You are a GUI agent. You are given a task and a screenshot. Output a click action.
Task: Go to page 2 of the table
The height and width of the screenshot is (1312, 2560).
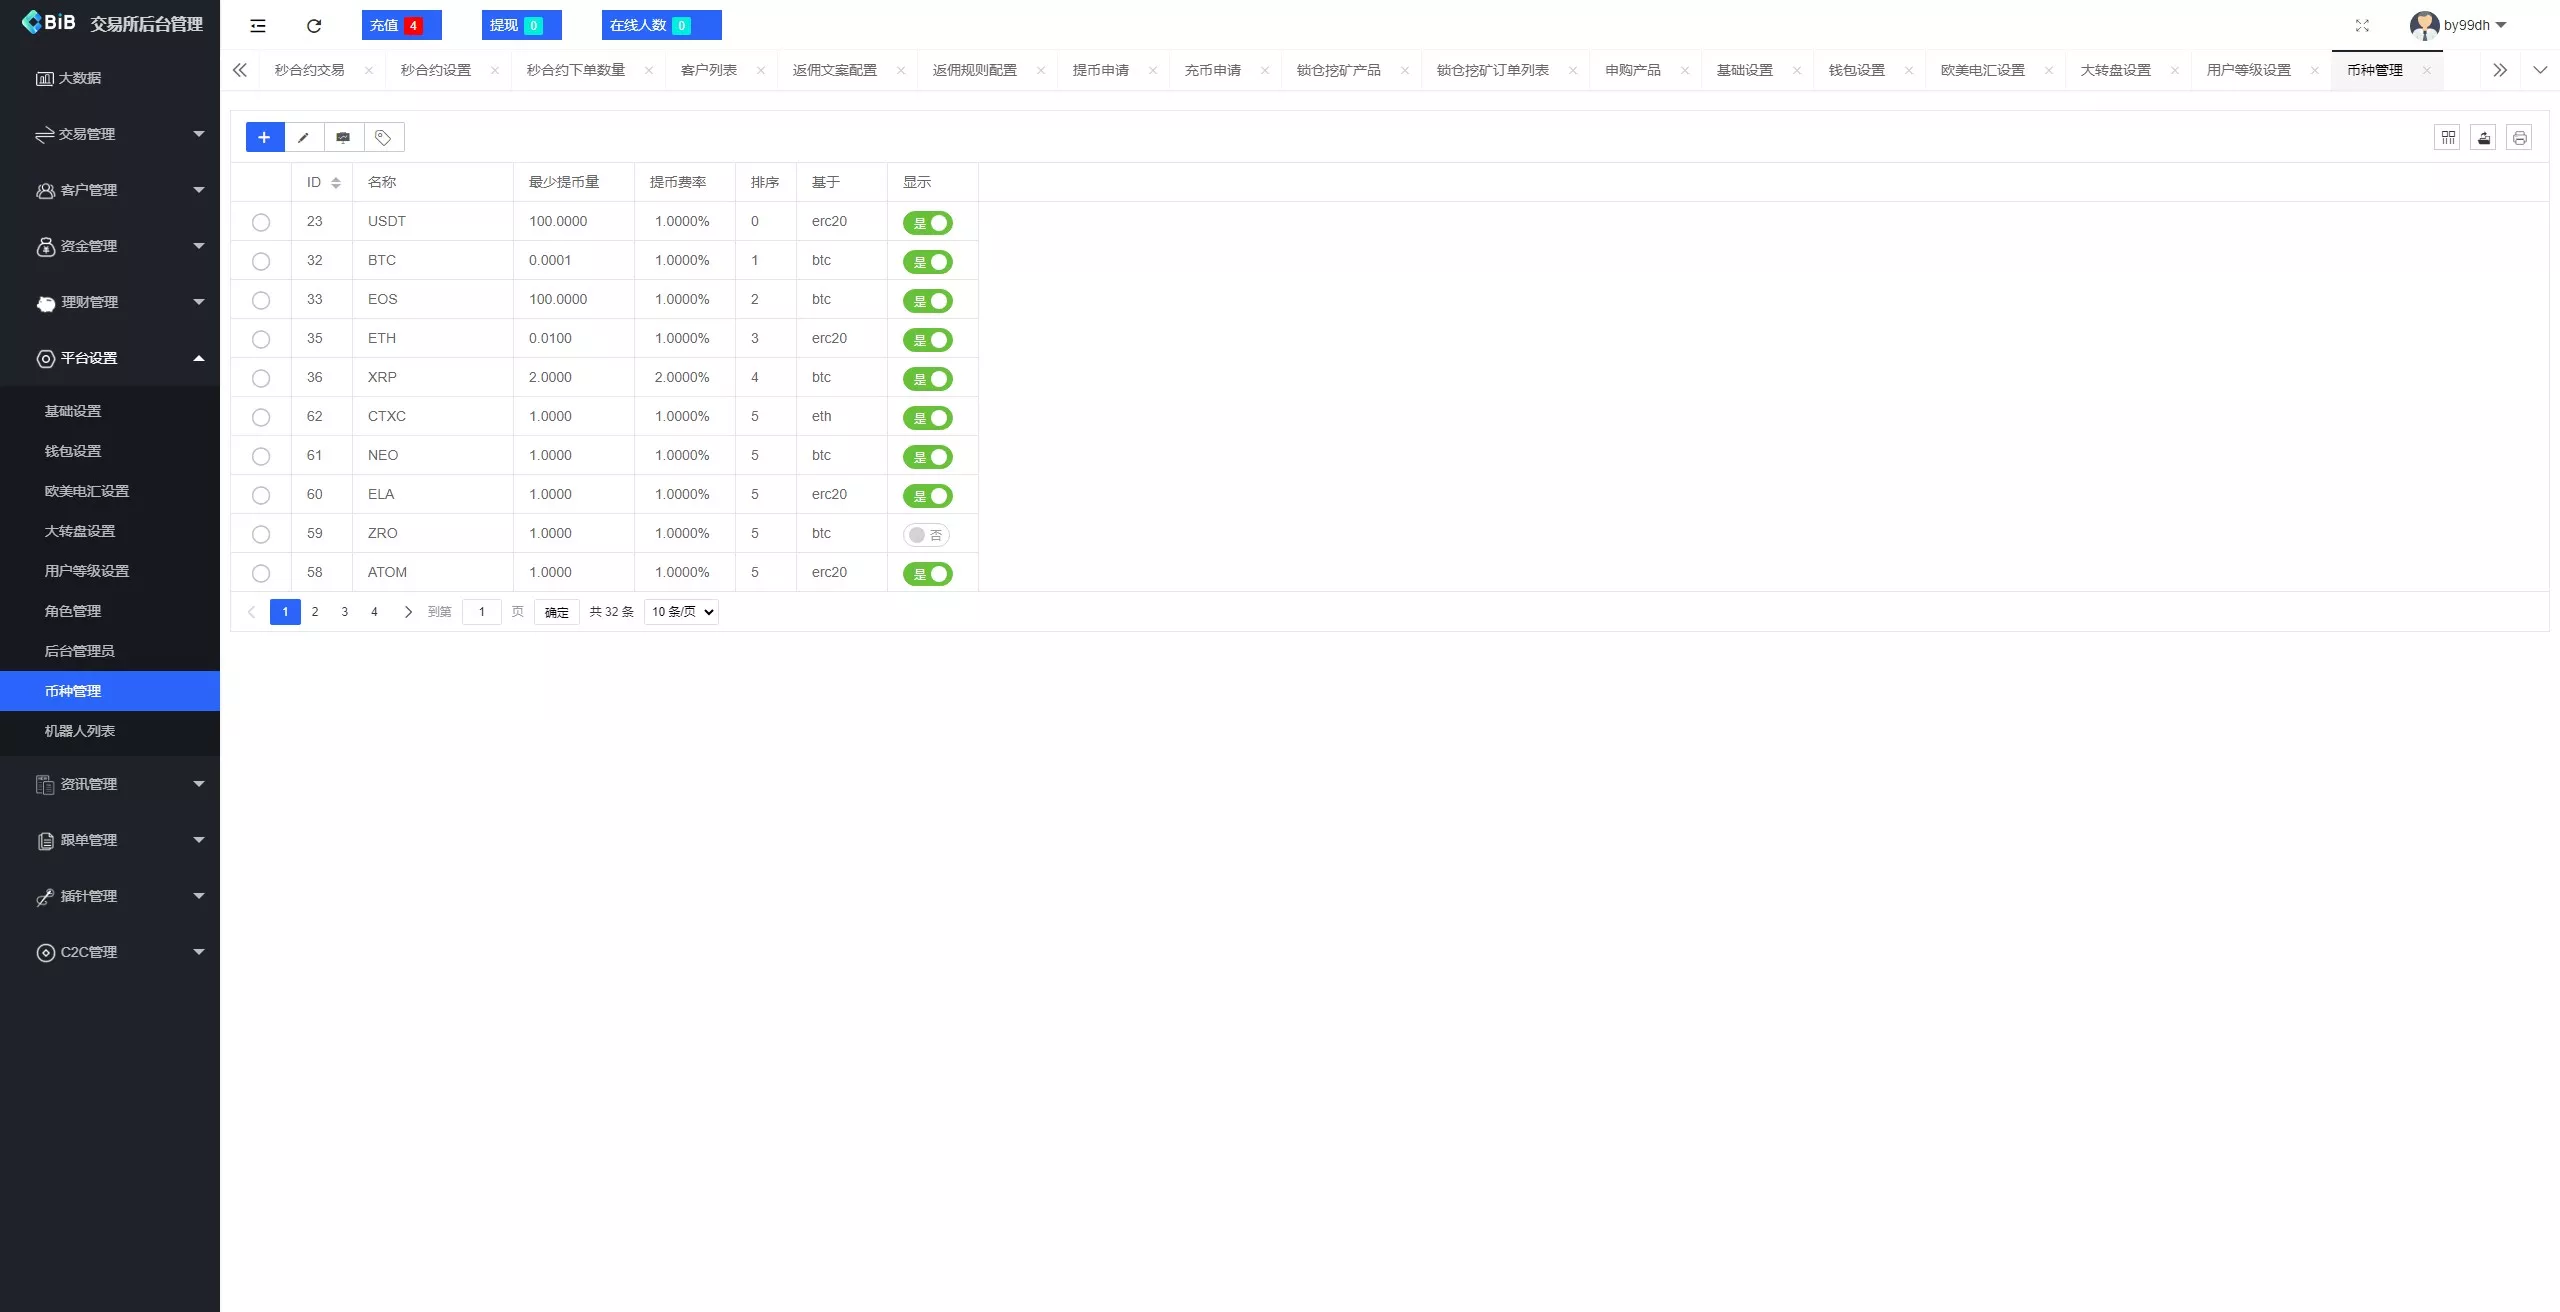(x=314, y=611)
